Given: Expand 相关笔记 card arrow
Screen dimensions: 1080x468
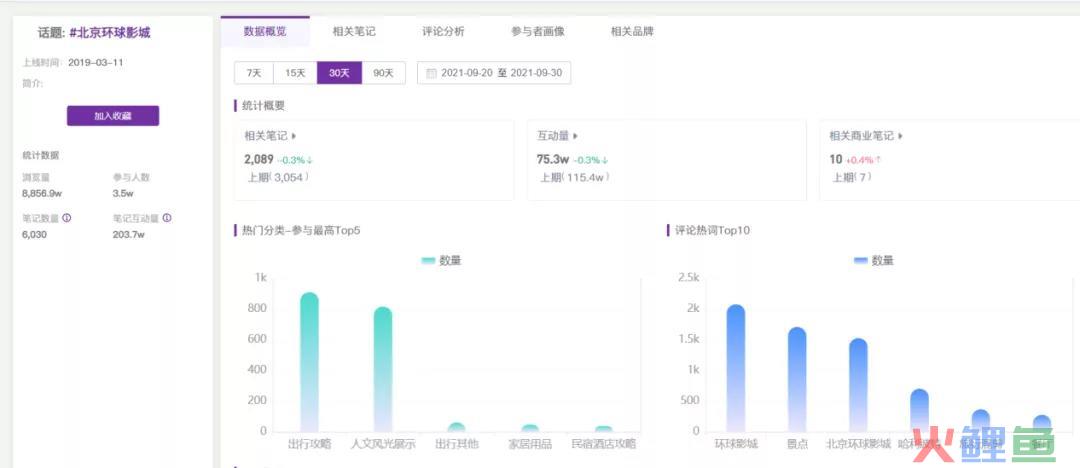Looking at the screenshot, I should (x=294, y=136).
